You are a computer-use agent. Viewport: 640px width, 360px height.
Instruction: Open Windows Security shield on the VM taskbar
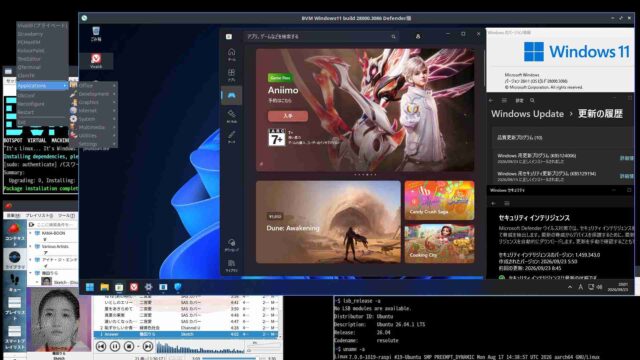pos(178,287)
